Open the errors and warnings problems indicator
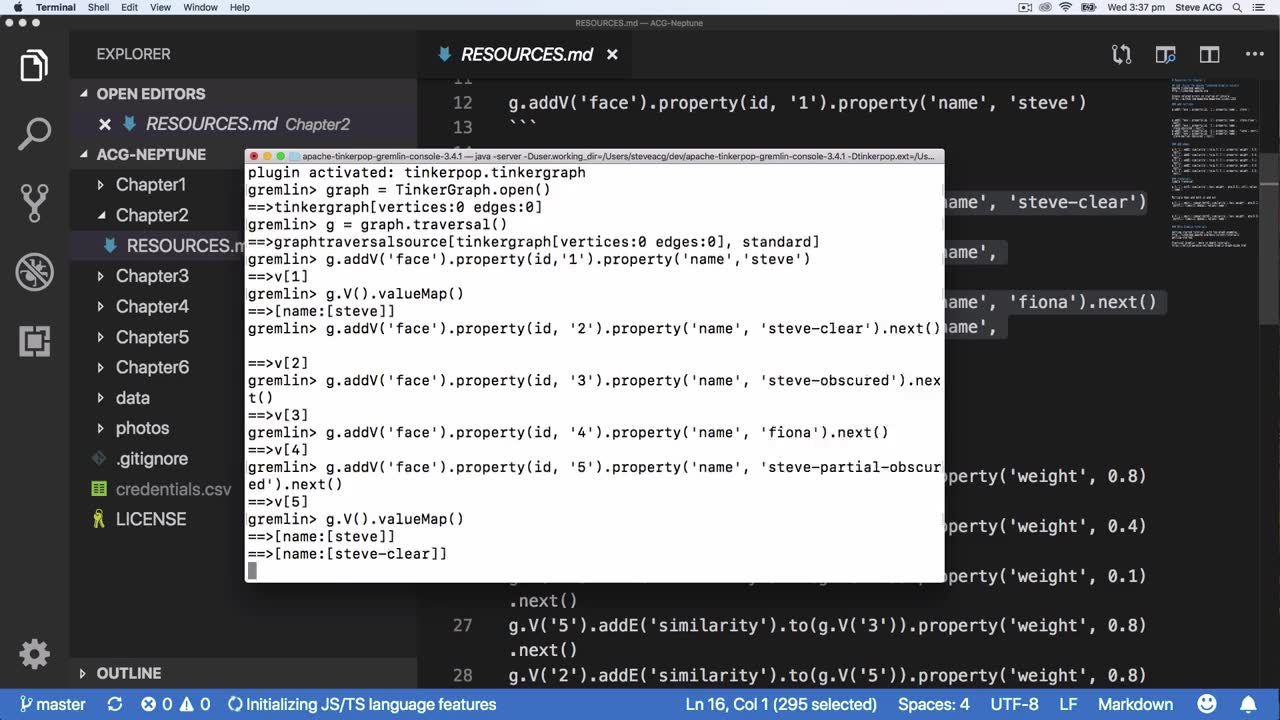The image size is (1280, 720). (175, 704)
